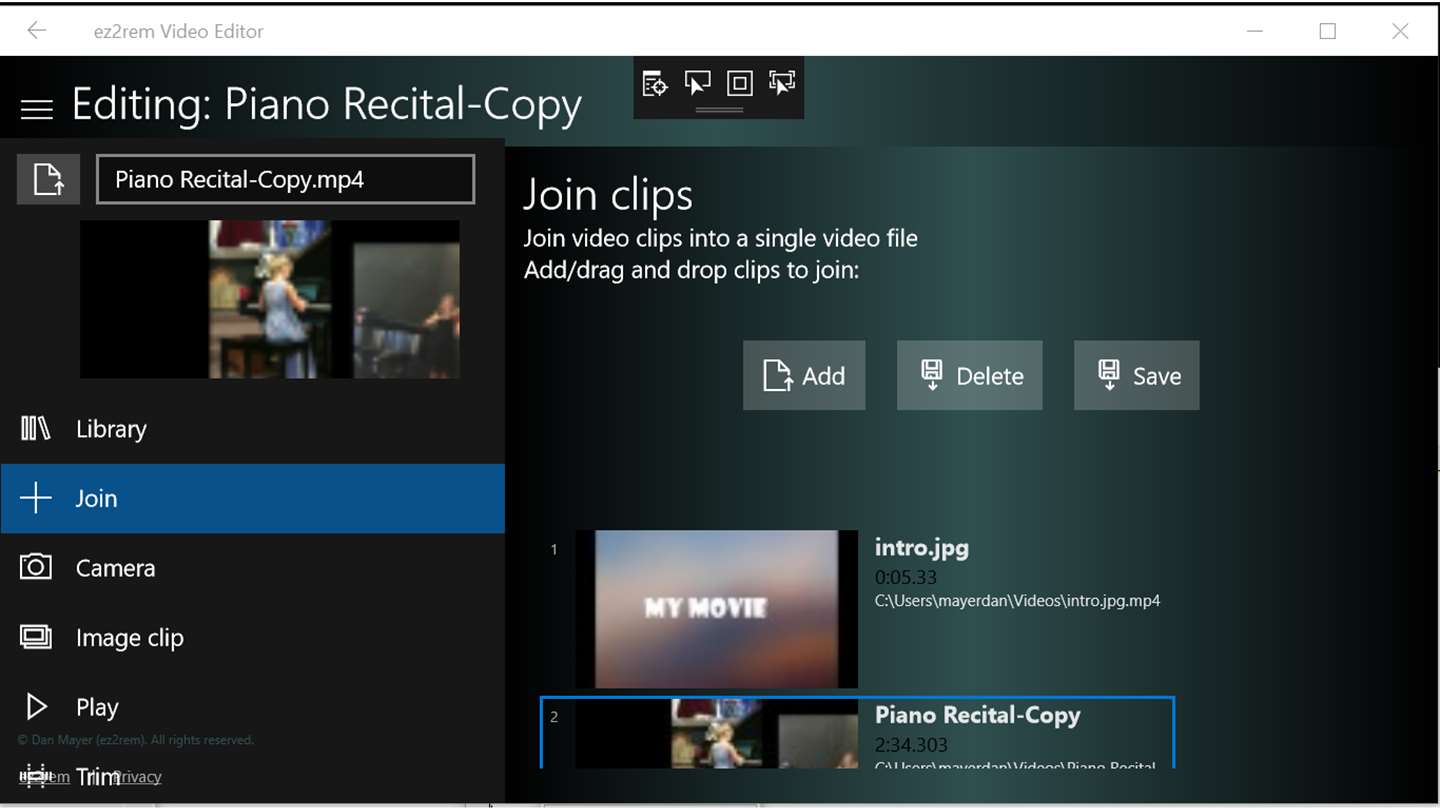Open the Library section
Screen dimensions: 1440x810
pos(253,429)
